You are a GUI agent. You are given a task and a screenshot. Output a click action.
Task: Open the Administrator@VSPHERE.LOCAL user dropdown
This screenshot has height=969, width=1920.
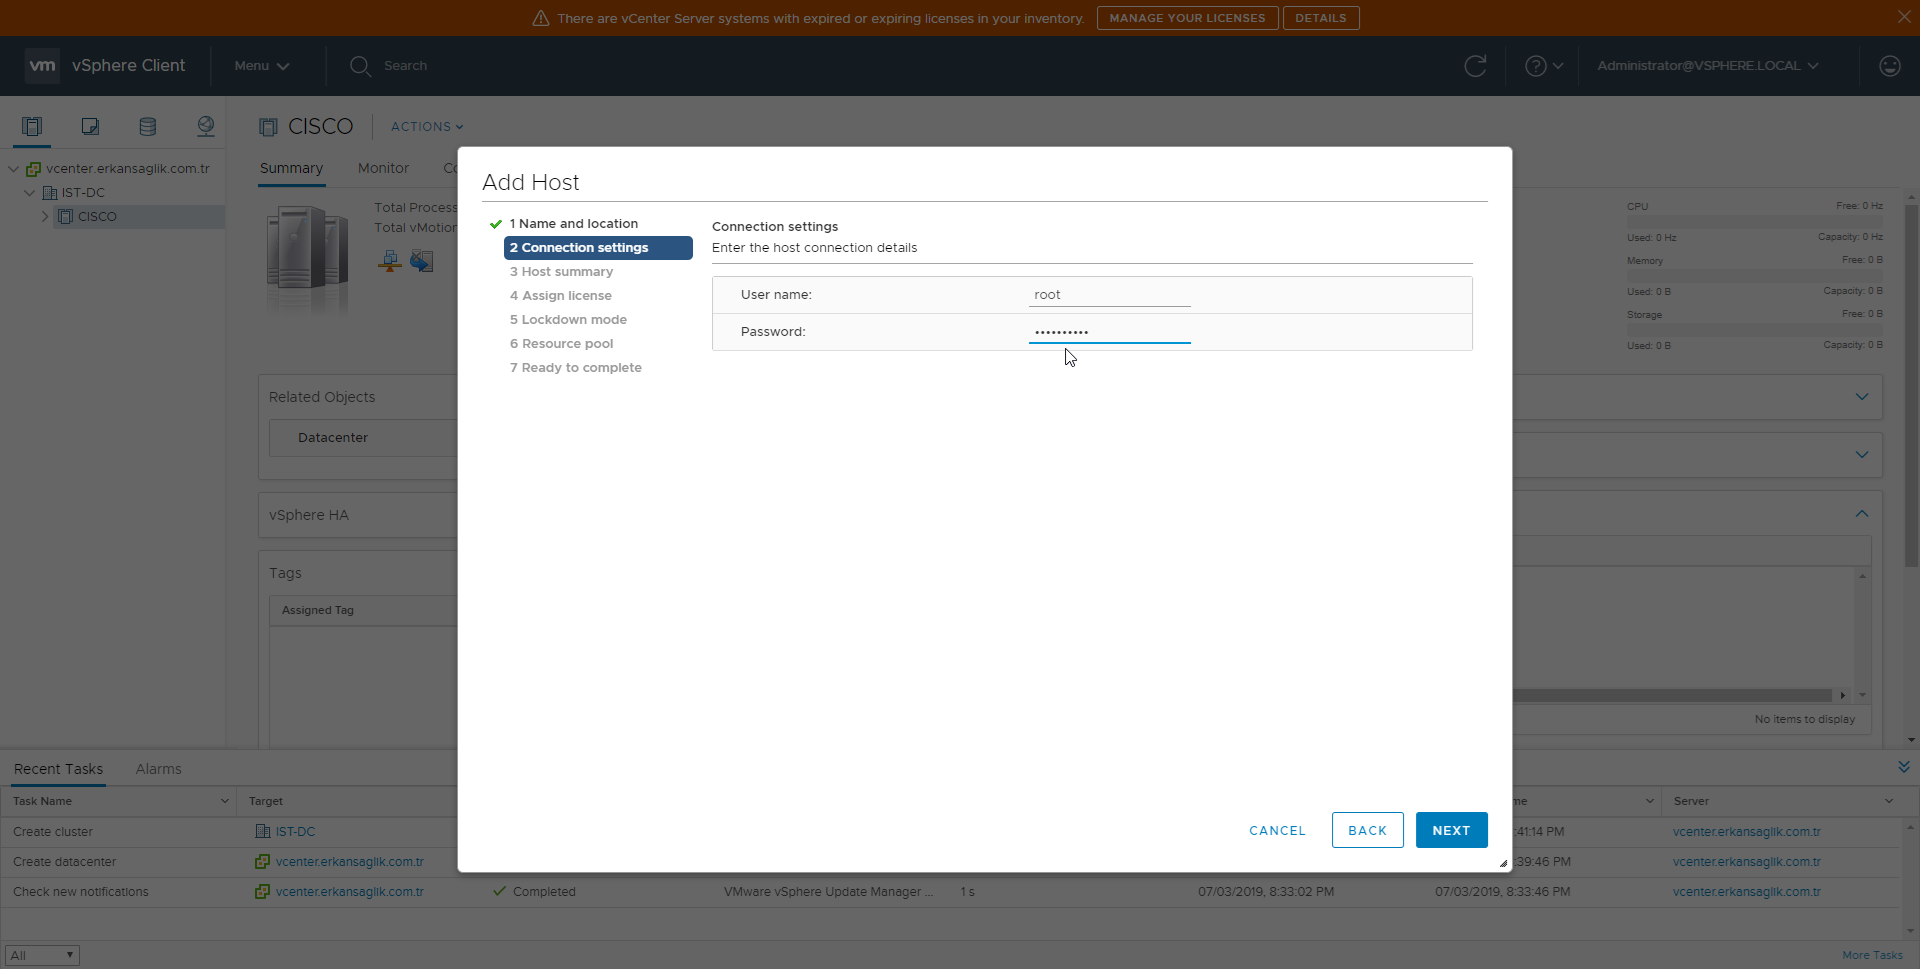click(x=1708, y=66)
